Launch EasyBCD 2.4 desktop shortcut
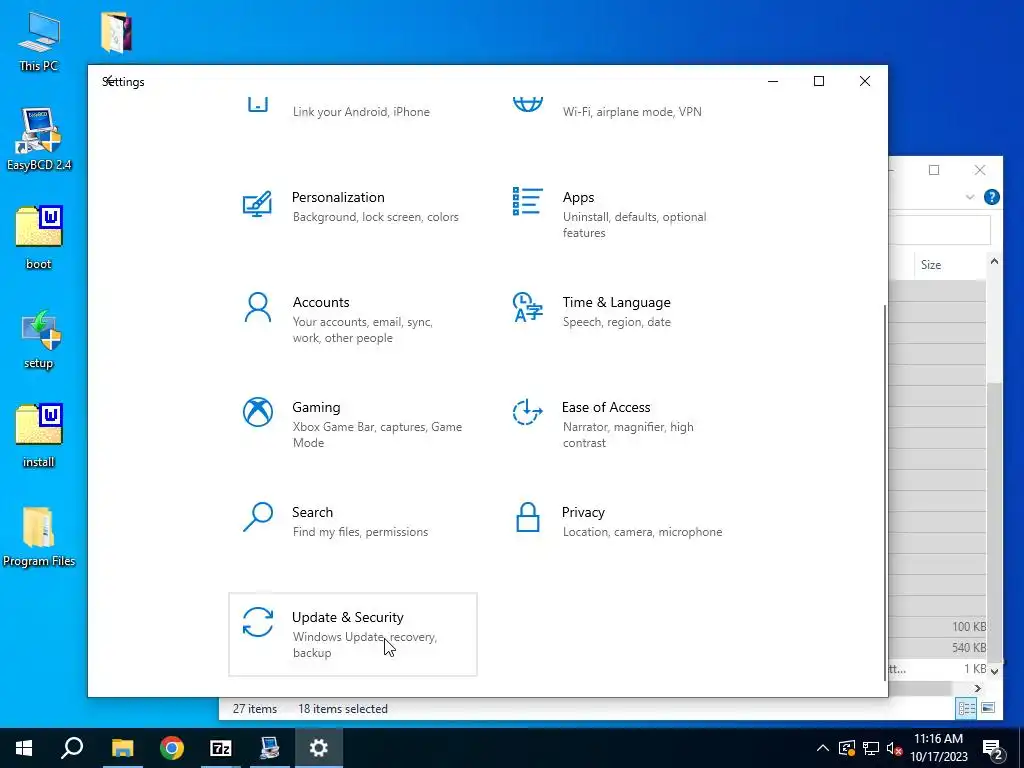 39,139
